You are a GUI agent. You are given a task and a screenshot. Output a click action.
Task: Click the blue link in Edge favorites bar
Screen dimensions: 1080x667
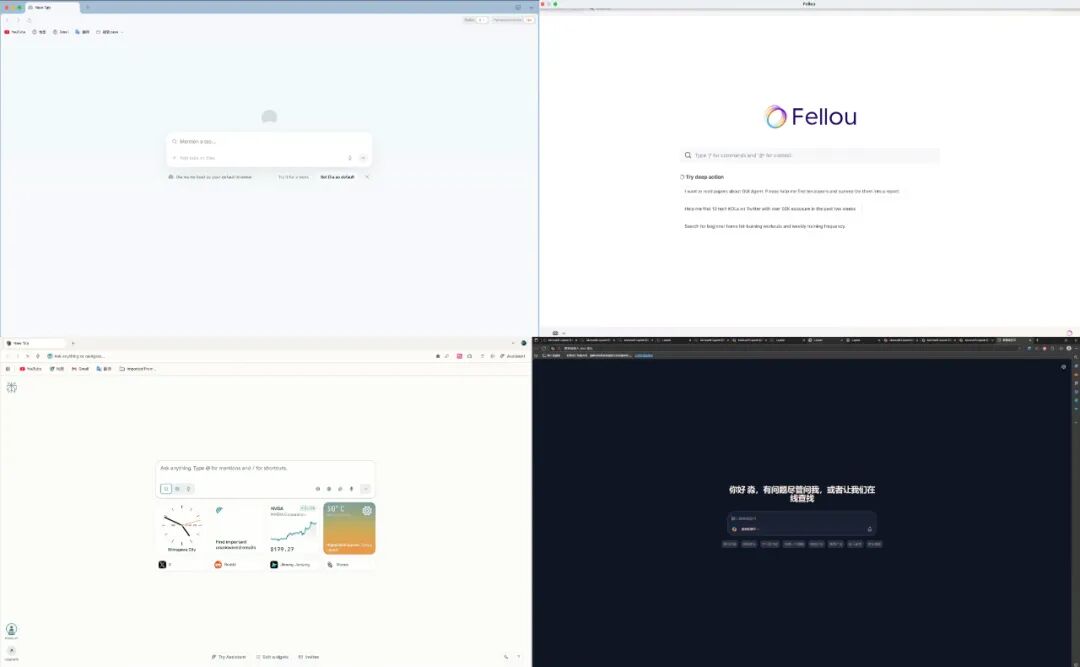tap(643, 356)
